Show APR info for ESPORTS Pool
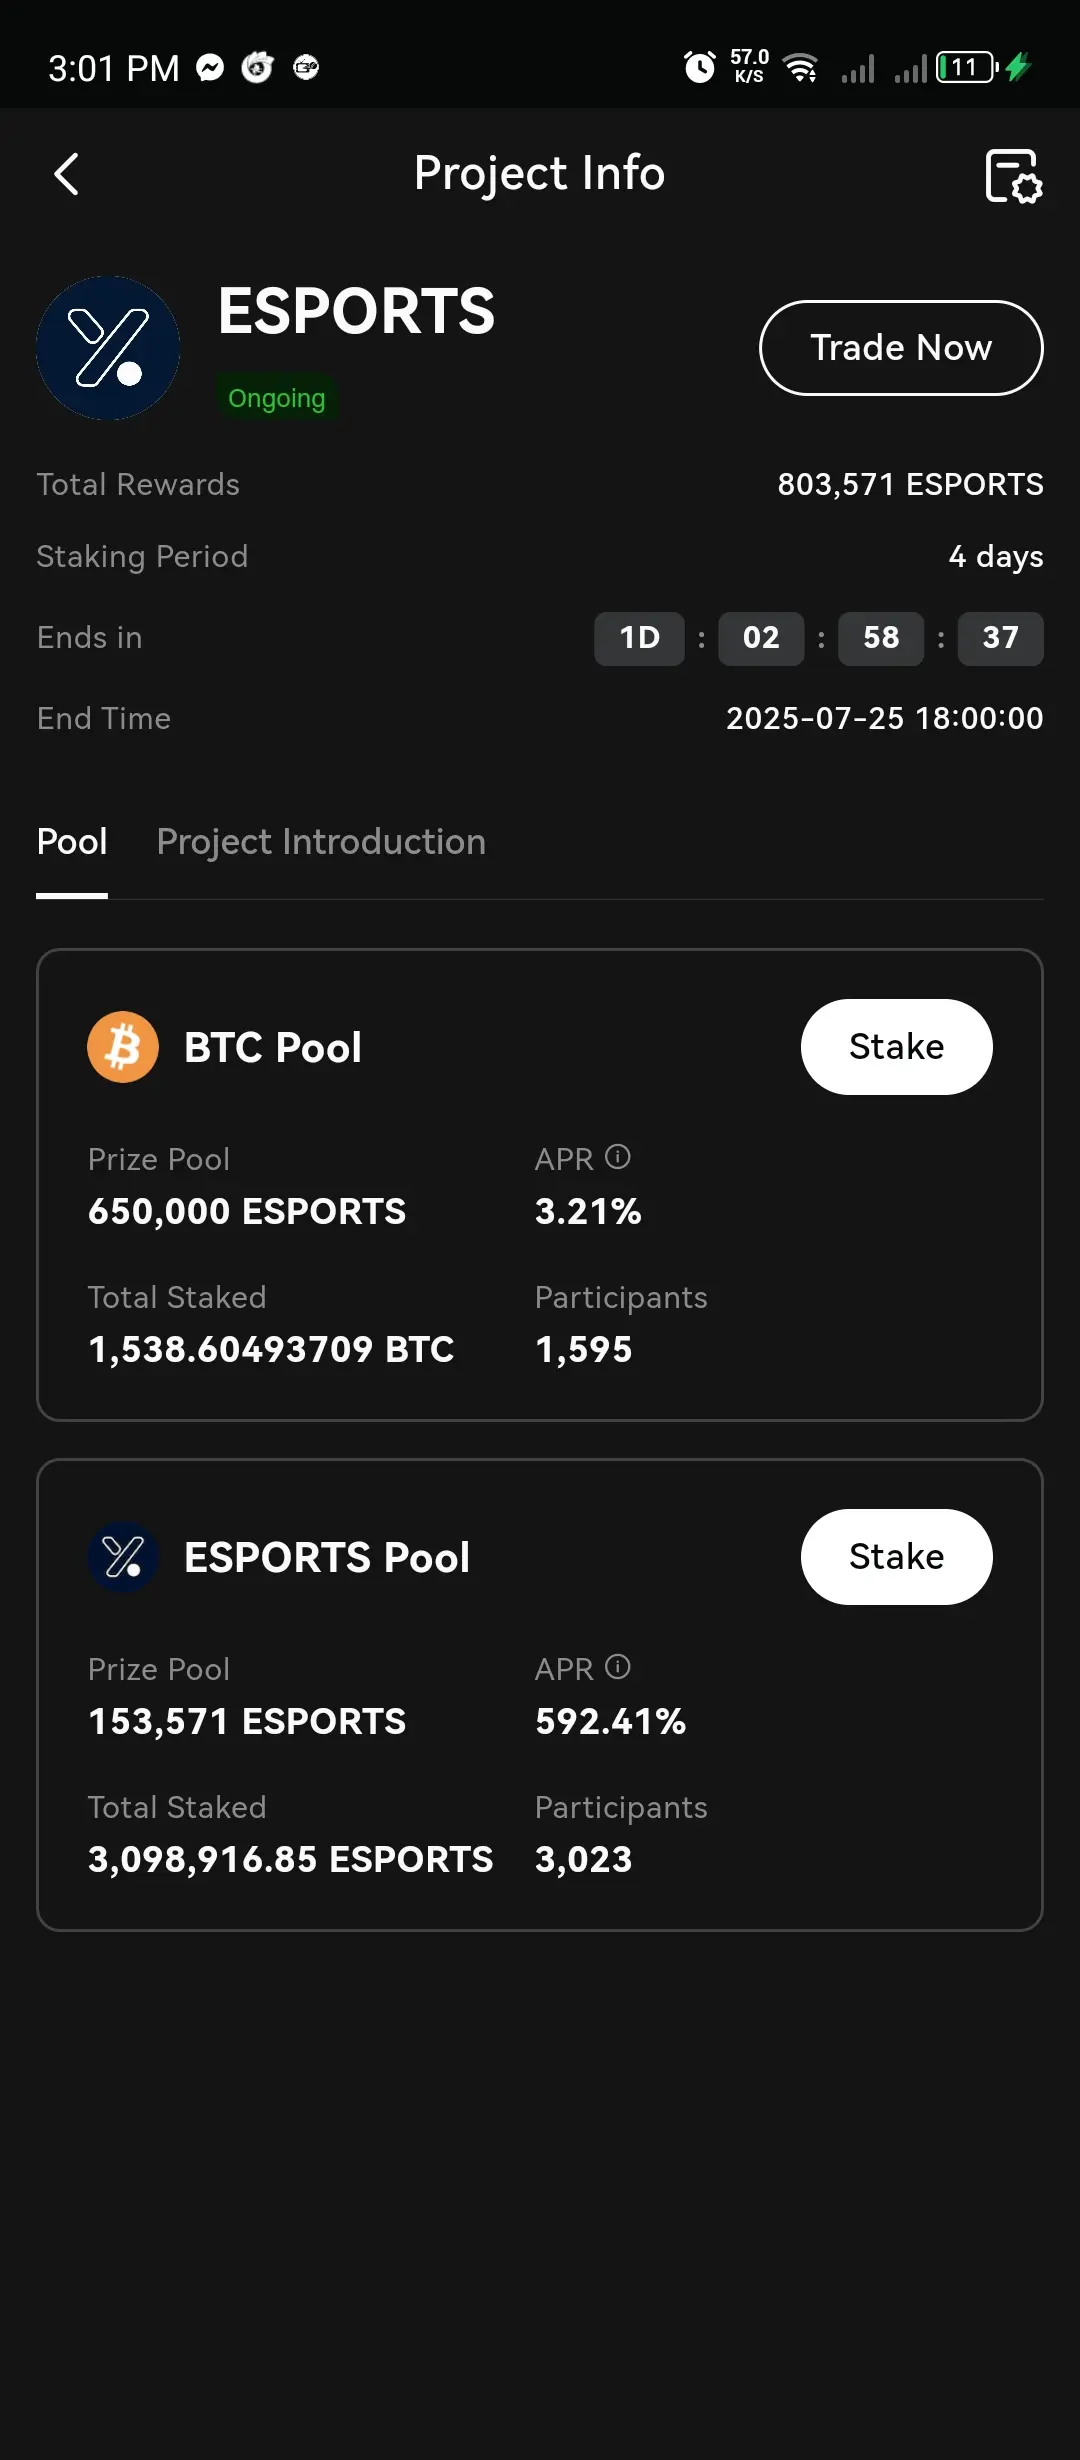This screenshot has width=1080, height=2460. click(x=618, y=1667)
